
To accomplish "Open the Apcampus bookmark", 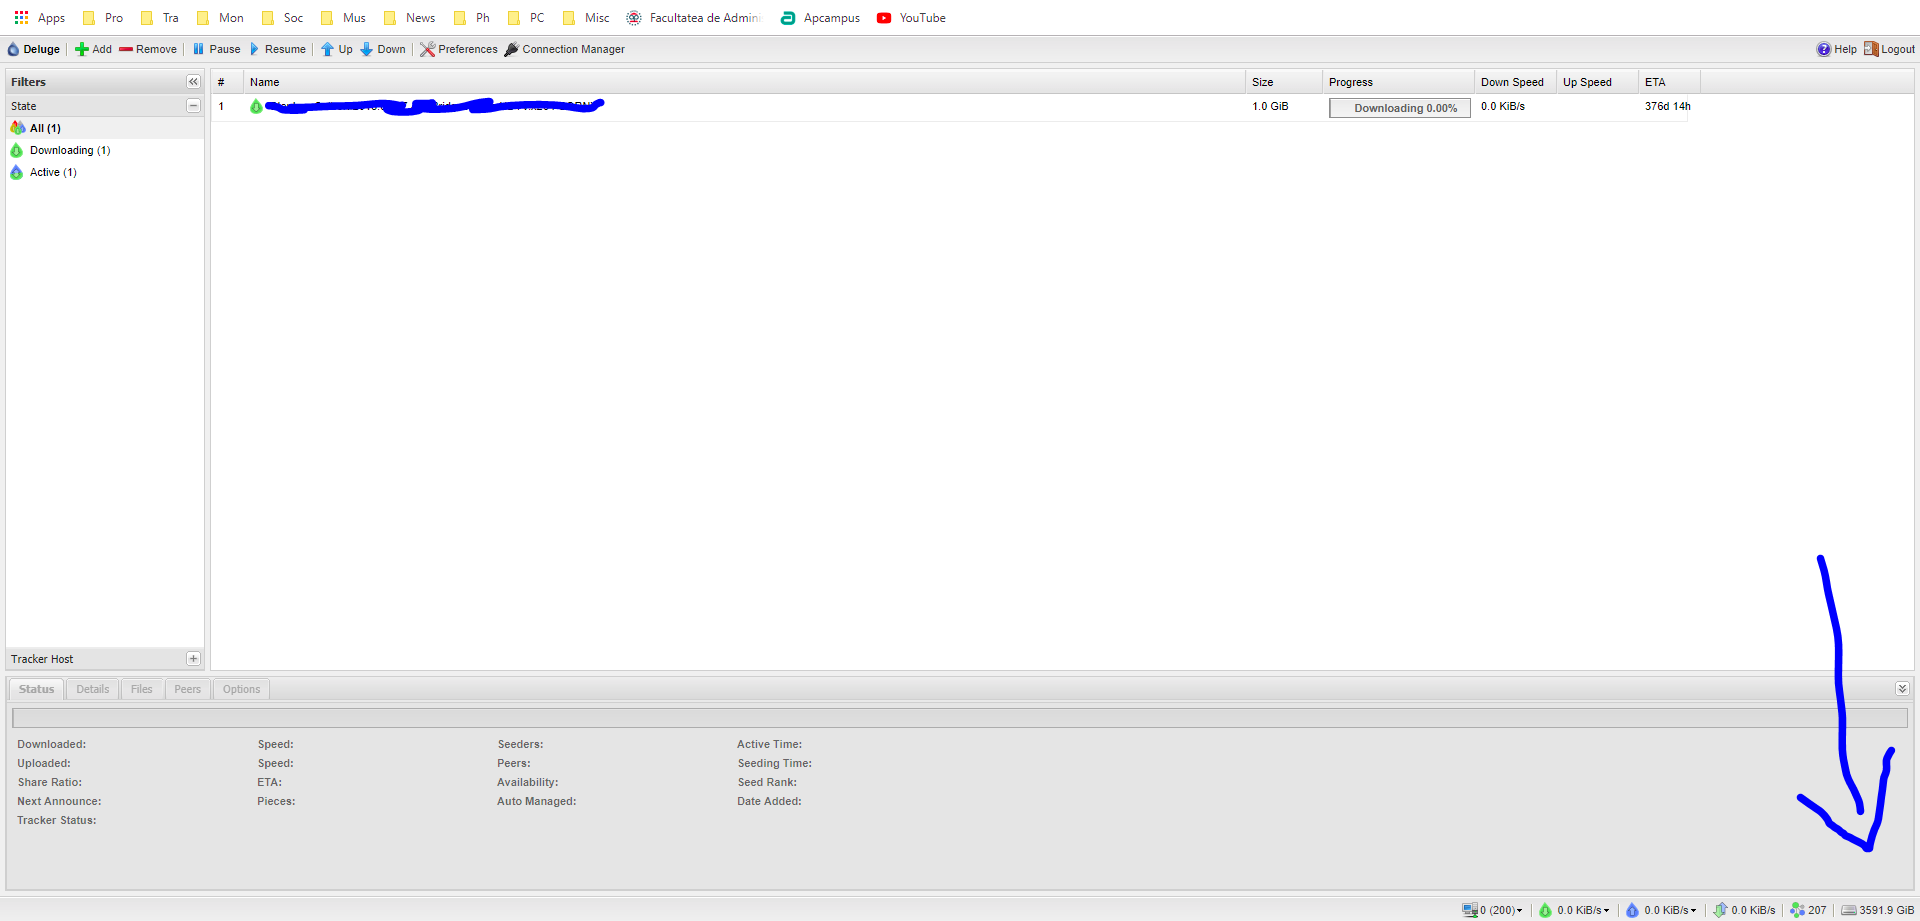I will coord(820,18).
